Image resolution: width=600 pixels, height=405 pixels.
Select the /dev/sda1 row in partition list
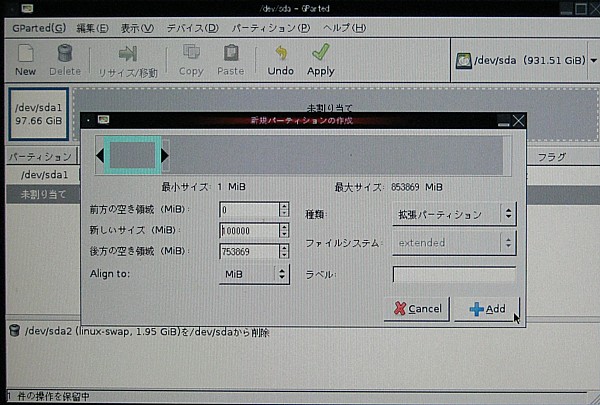pos(44,175)
